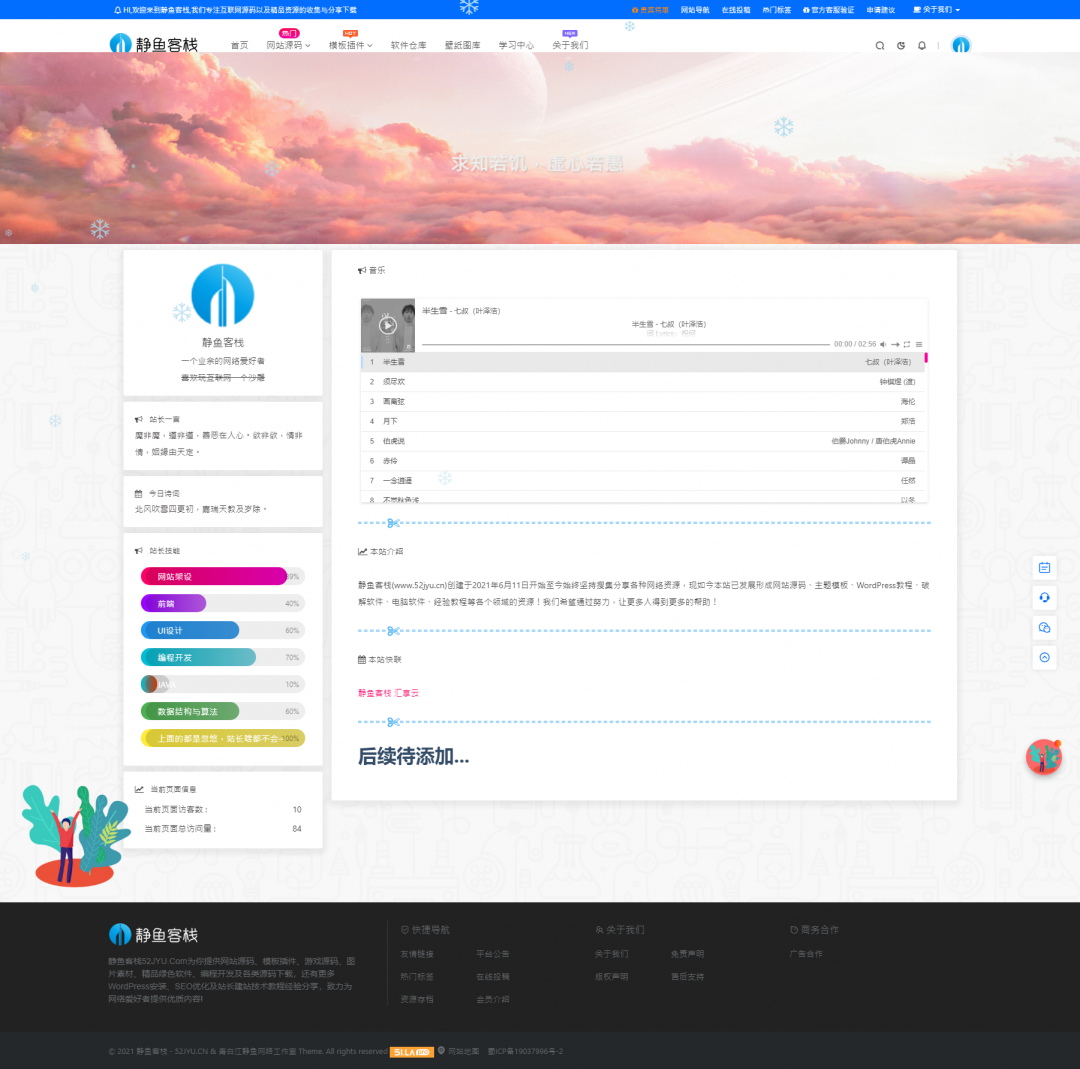Open 免责声明 link in footer
This screenshot has height=1069, width=1080.
pyautogui.click(x=687, y=954)
